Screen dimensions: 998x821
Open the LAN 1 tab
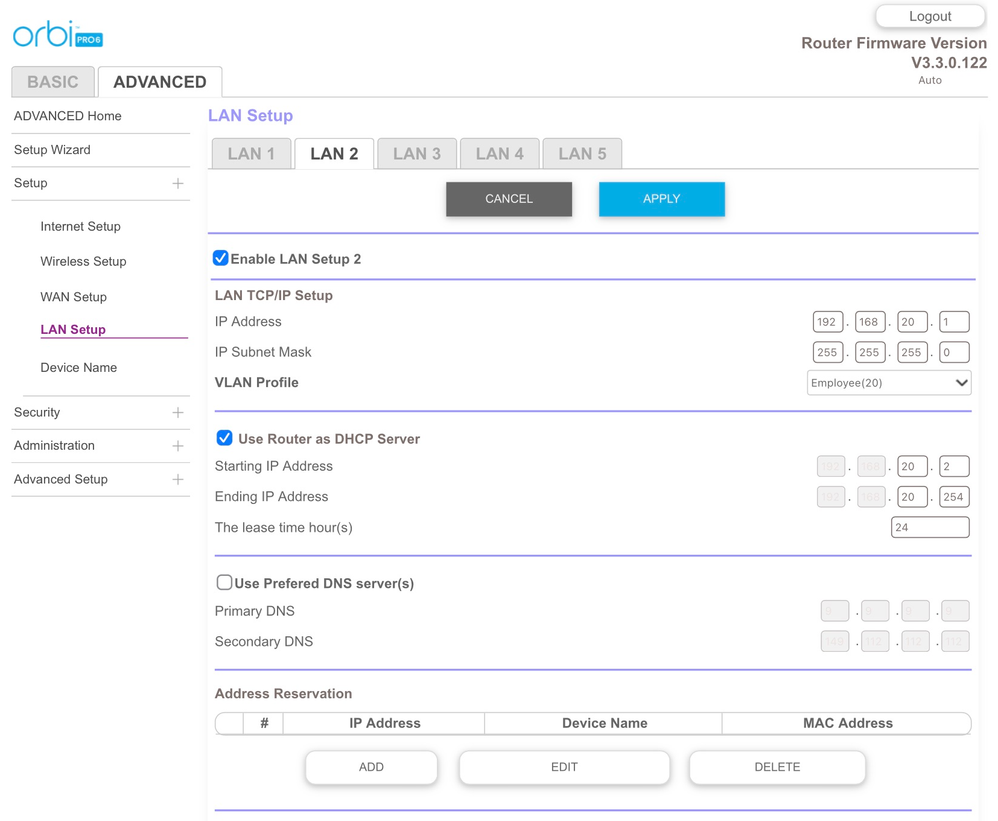251,154
